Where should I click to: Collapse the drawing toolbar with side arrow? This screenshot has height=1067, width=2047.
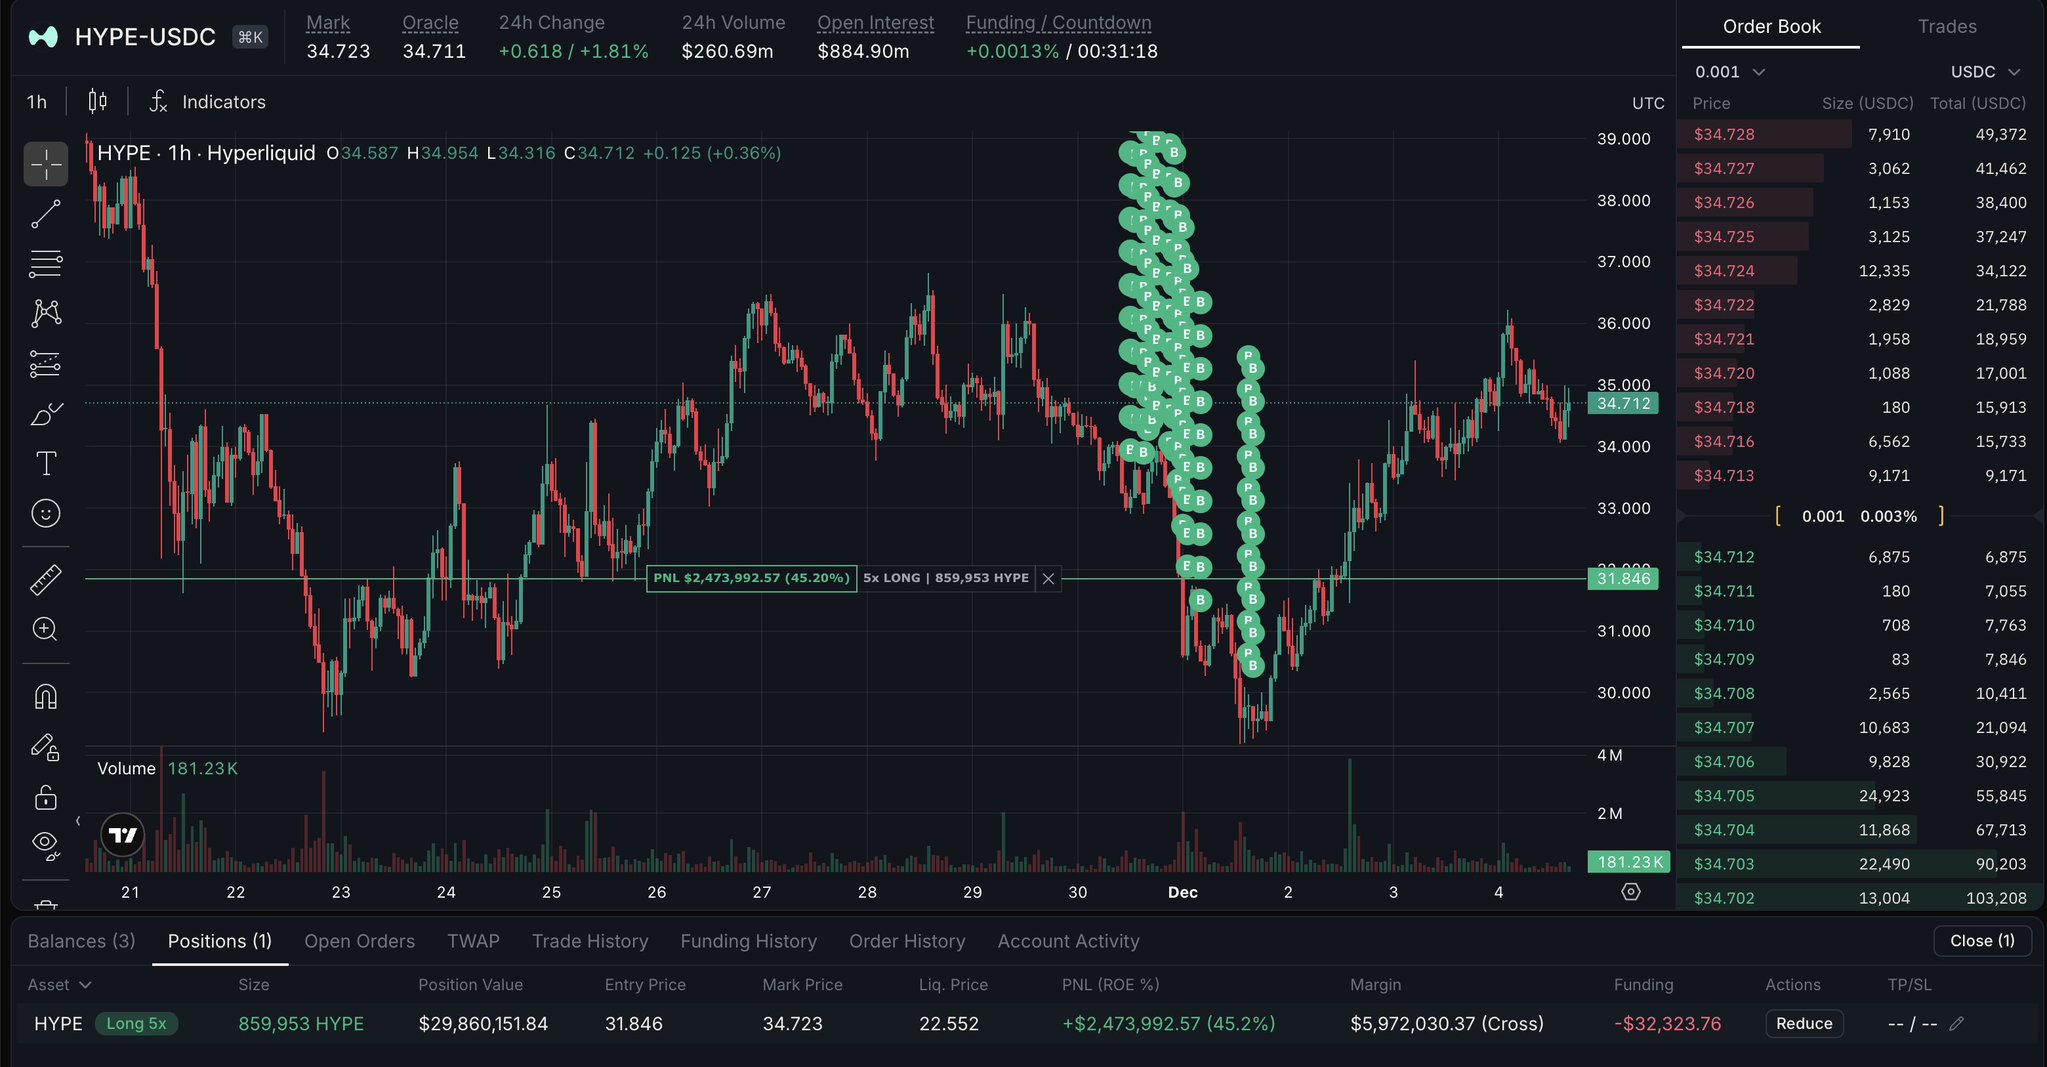coord(78,821)
